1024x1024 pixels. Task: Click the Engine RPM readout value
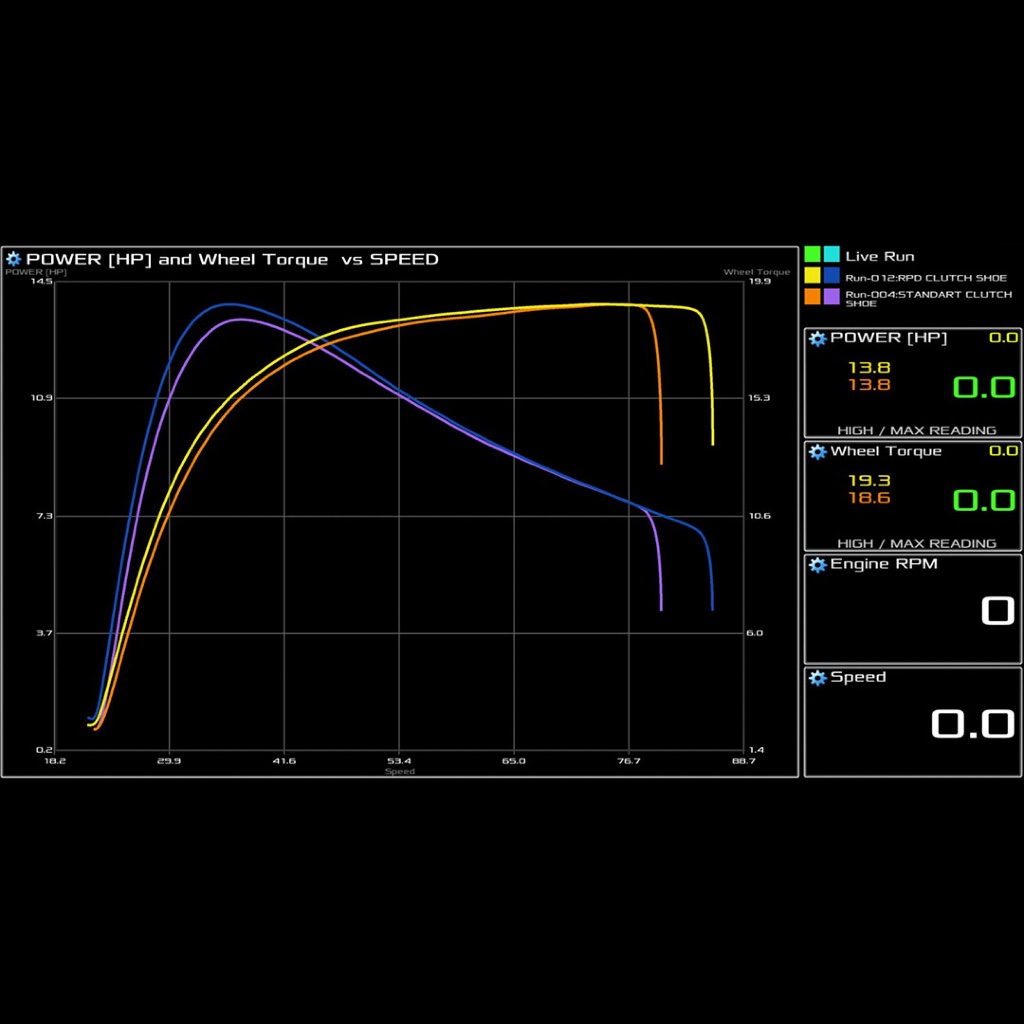pos(997,610)
